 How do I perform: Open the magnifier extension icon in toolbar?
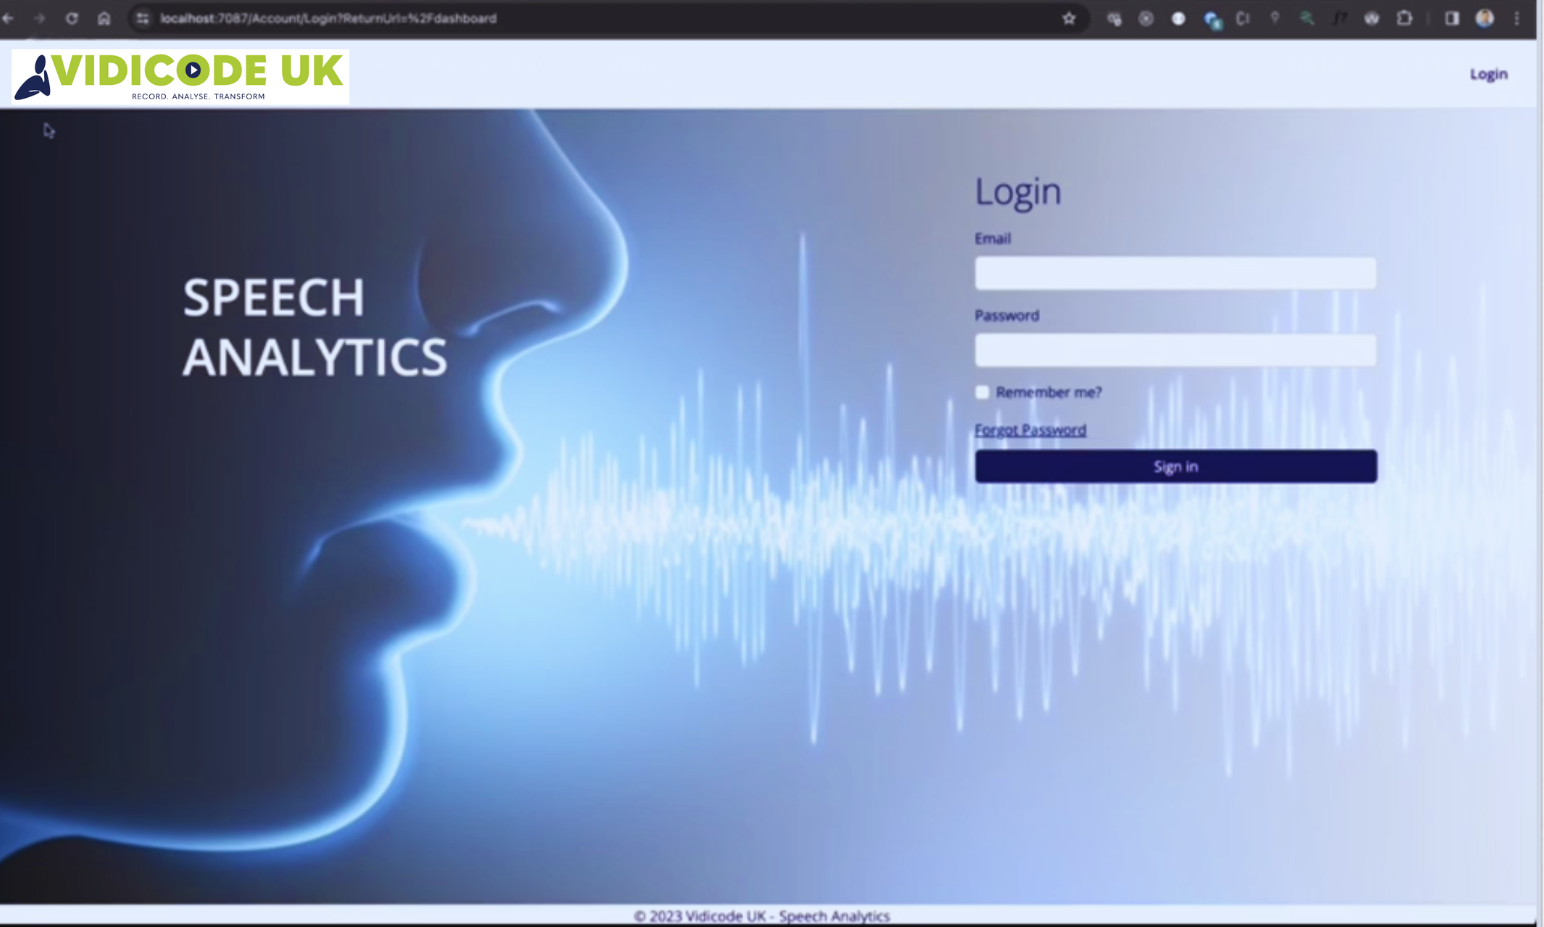click(x=1307, y=18)
